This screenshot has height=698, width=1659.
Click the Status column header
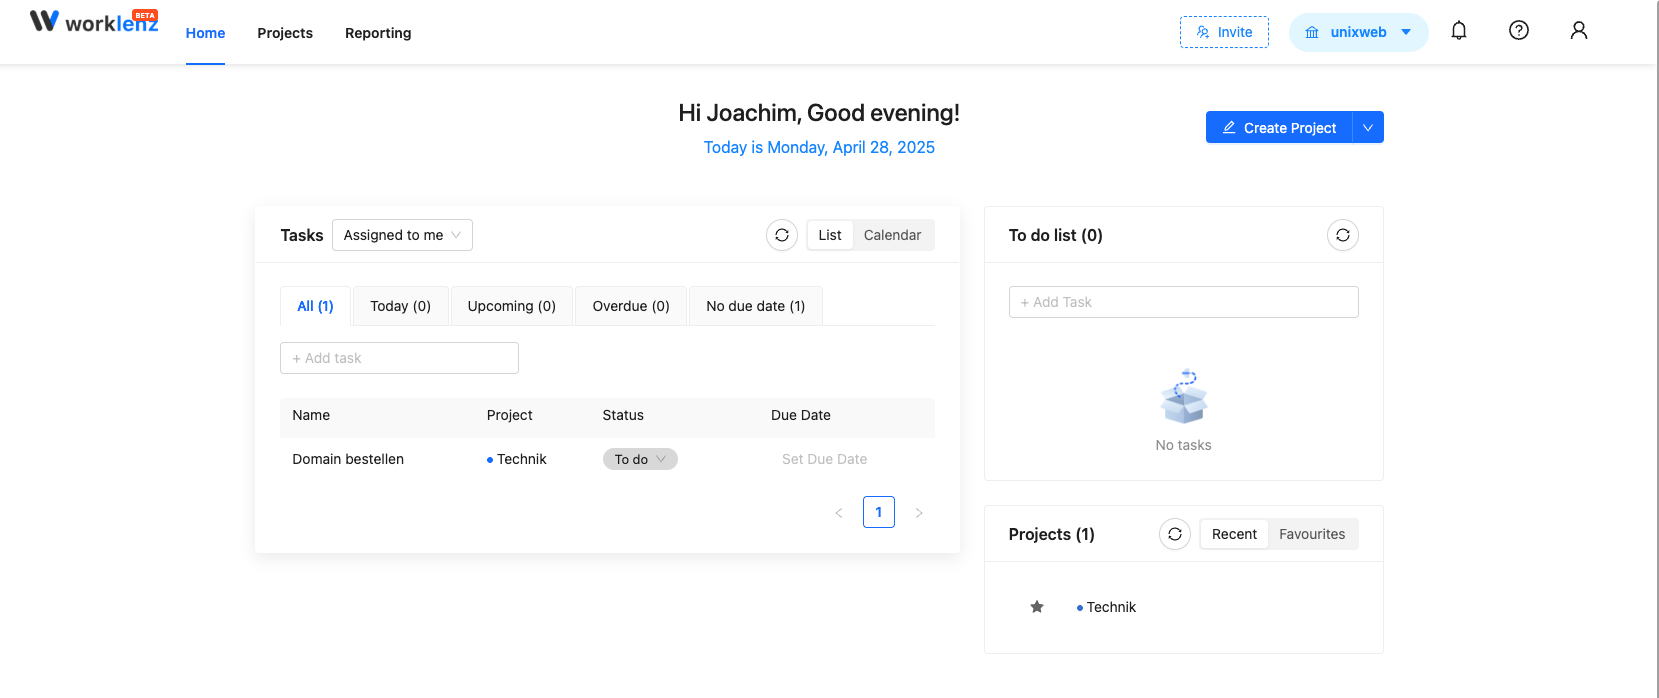coord(623,415)
